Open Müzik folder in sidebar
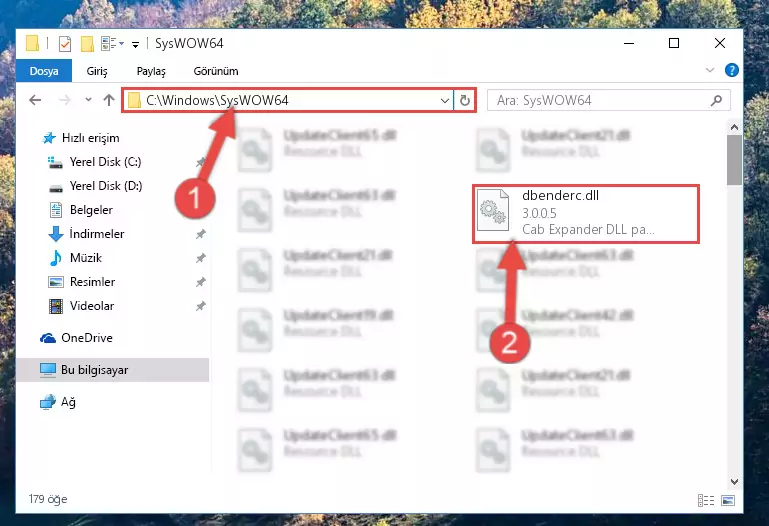This screenshot has height=526, width=769. pos(86,258)
